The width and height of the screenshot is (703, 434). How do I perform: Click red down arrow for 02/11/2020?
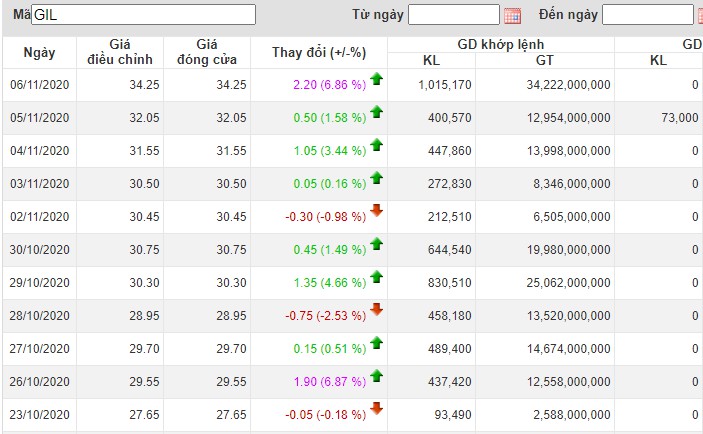pos(376,210)
